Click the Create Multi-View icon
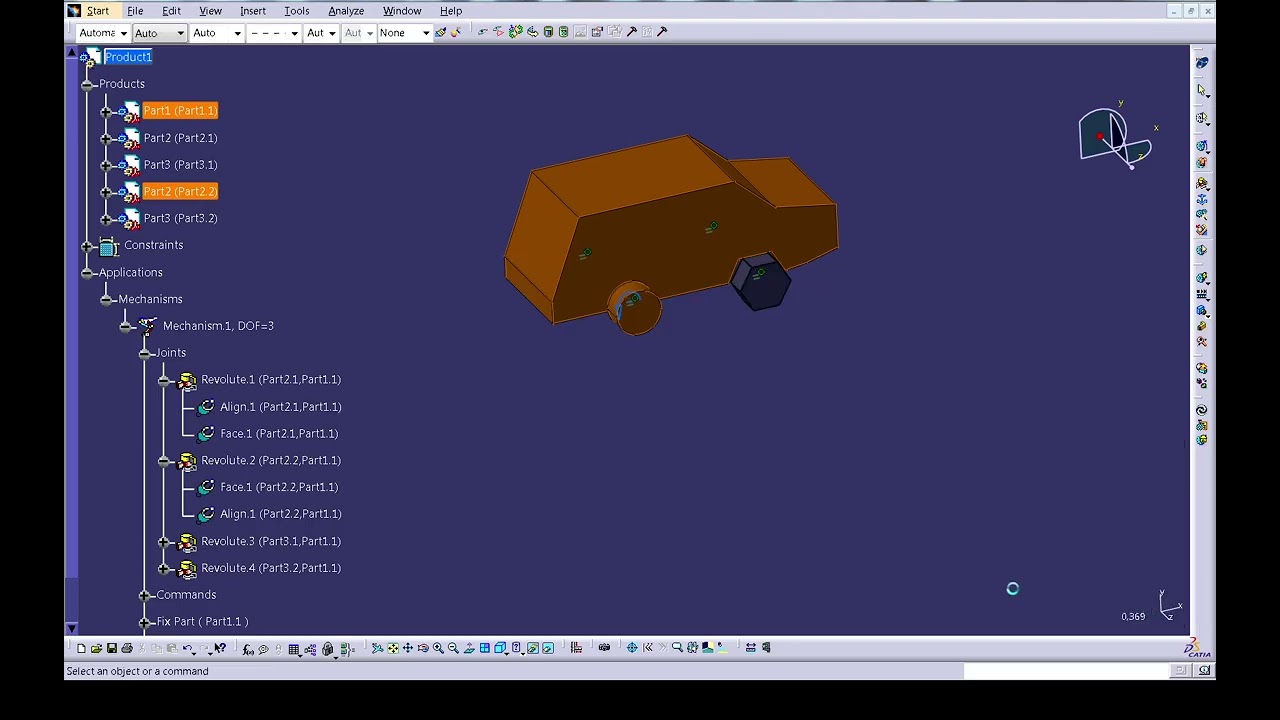This screenshot has width=1280, height=720. pyautogui.click(x=485, y=648)
